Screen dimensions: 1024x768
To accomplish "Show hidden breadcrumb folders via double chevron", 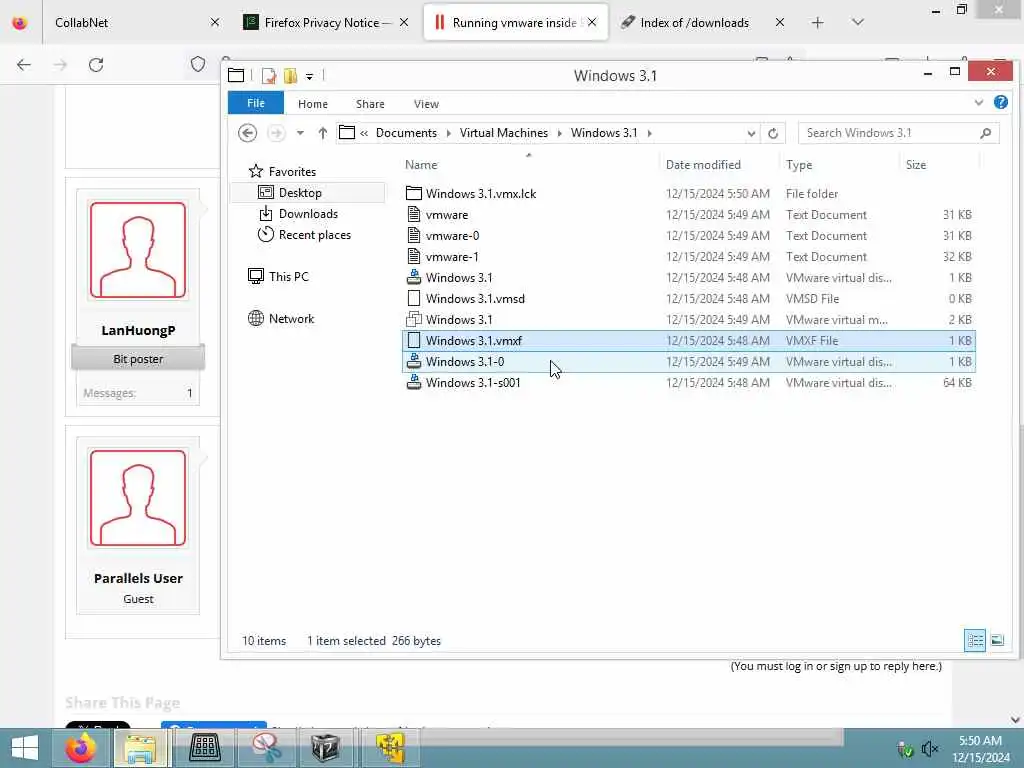I will (x=364, y=133).
